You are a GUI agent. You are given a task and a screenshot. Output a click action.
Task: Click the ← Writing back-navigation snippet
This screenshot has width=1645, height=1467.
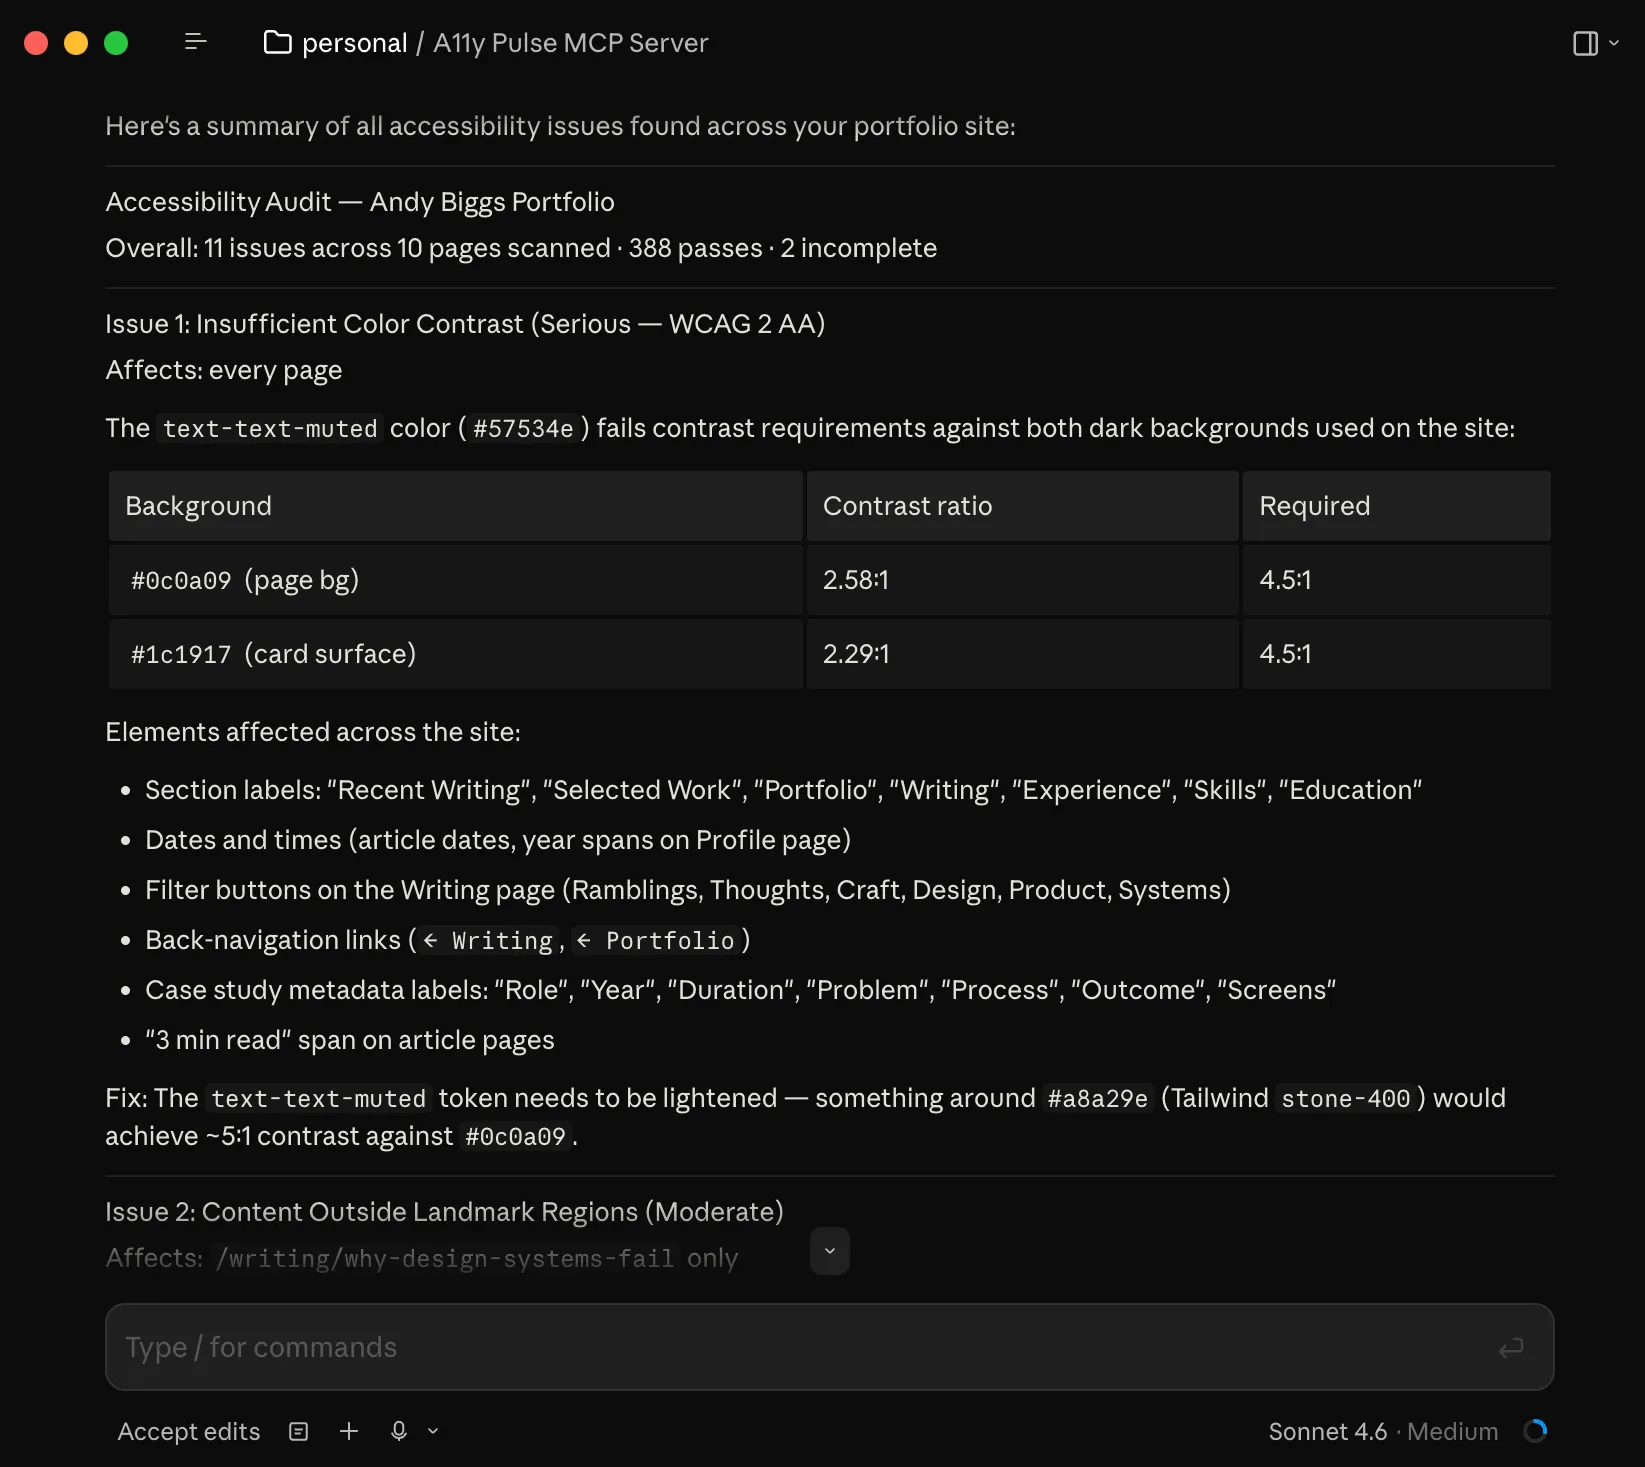click(487, 940)
